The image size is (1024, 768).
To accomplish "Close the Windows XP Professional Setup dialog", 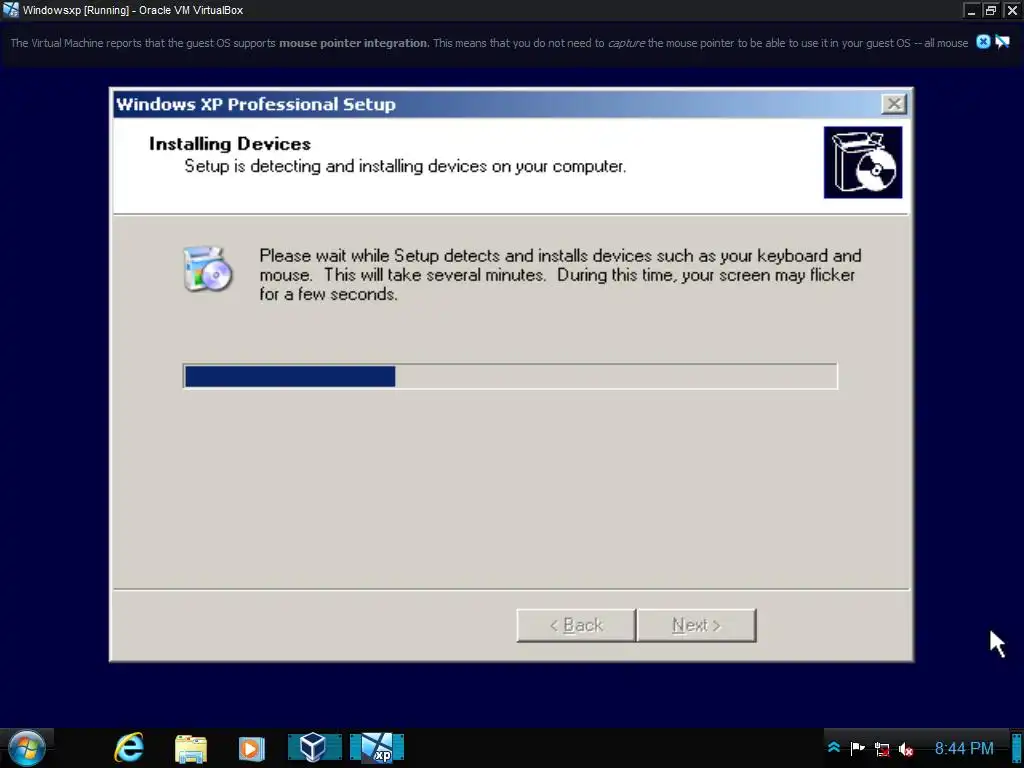I will (893, 104).
